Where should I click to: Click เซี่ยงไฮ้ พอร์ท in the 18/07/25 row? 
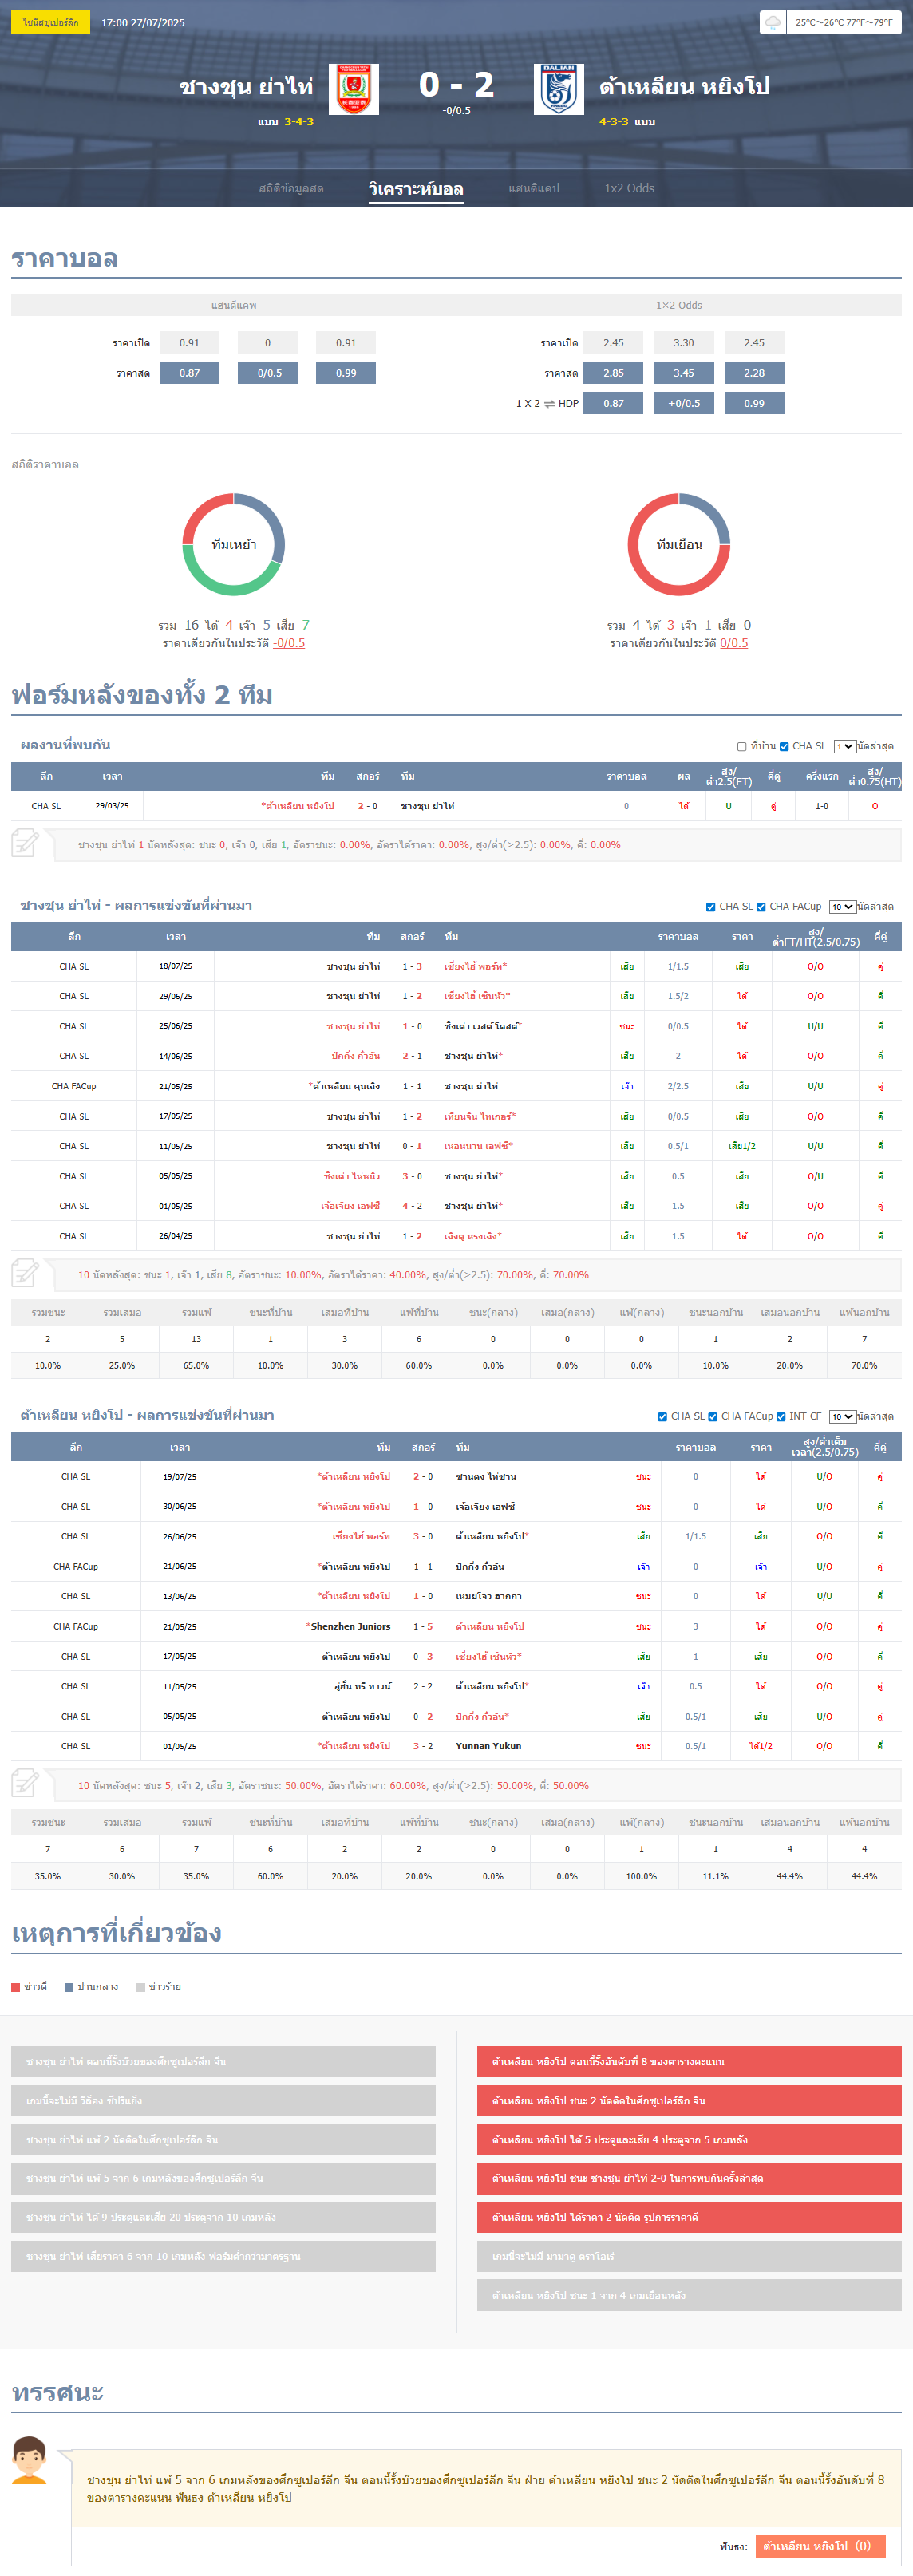point(473,967)
